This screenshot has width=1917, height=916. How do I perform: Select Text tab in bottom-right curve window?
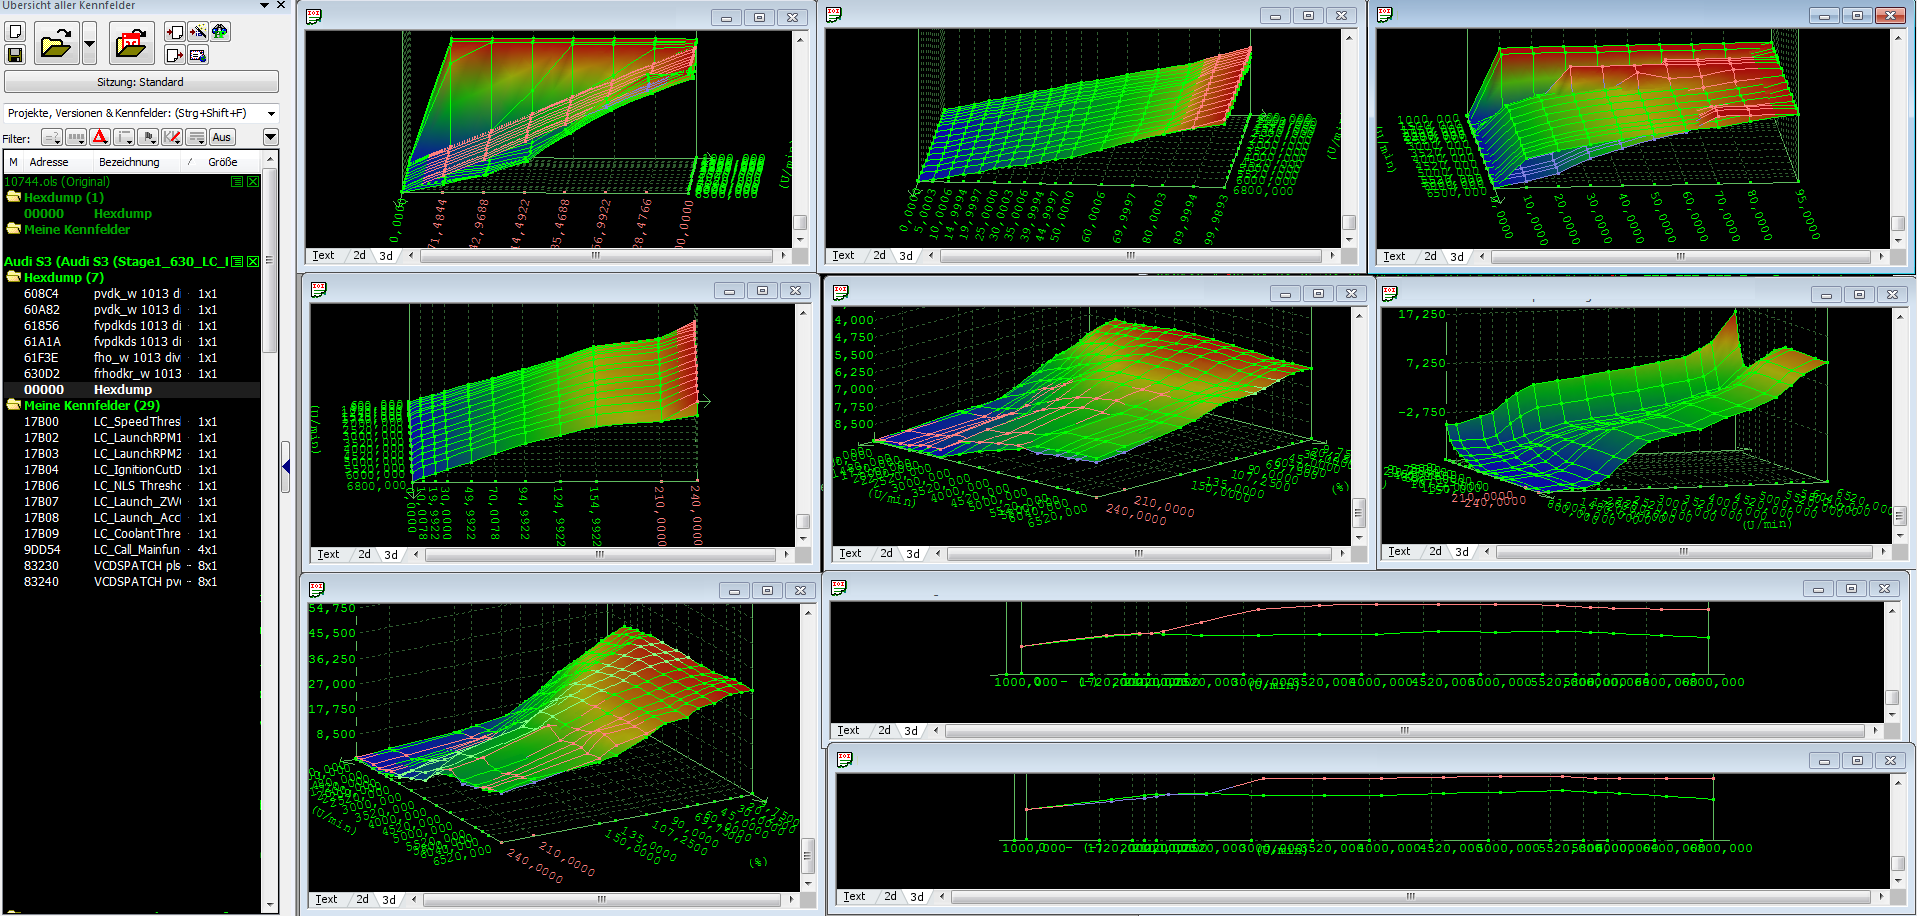coord(854,897)
